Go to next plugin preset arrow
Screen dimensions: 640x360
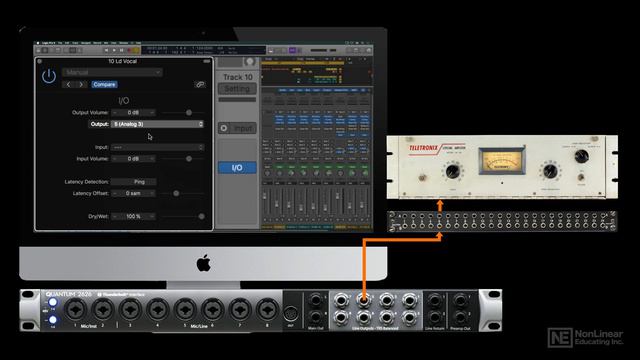click(x=81, y=84)
